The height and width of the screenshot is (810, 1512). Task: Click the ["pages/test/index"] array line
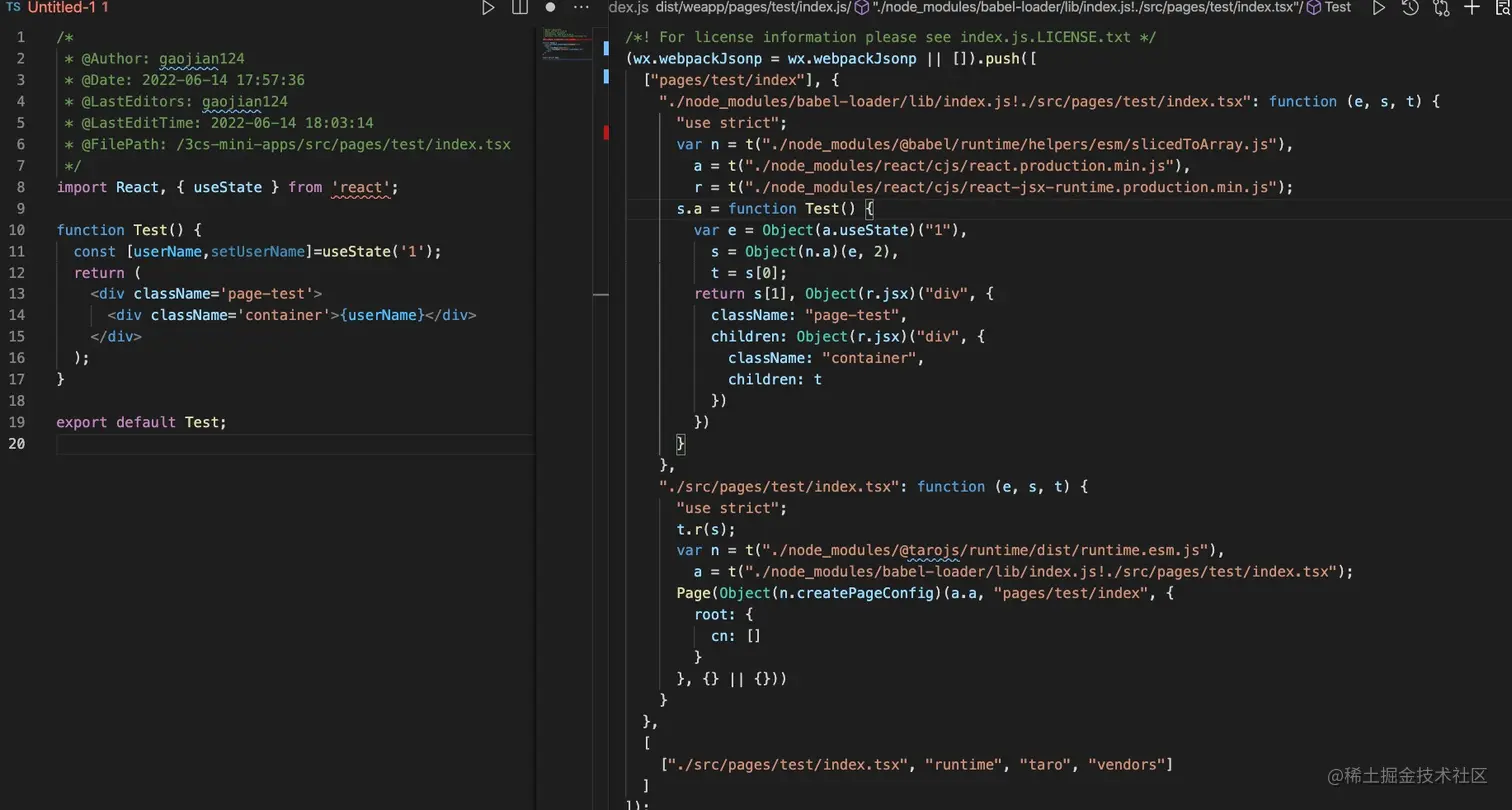pyautogui.click(x=742, y=80)
